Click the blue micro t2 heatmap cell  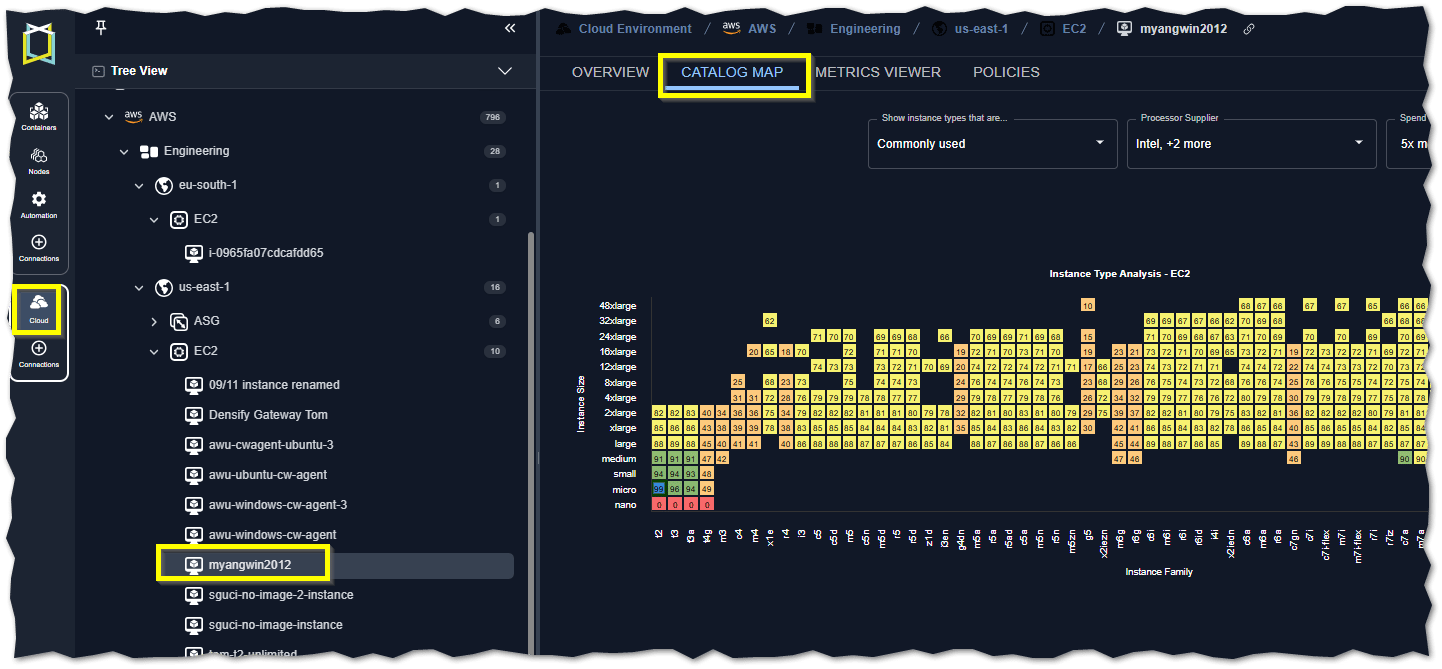coord(658,489)
